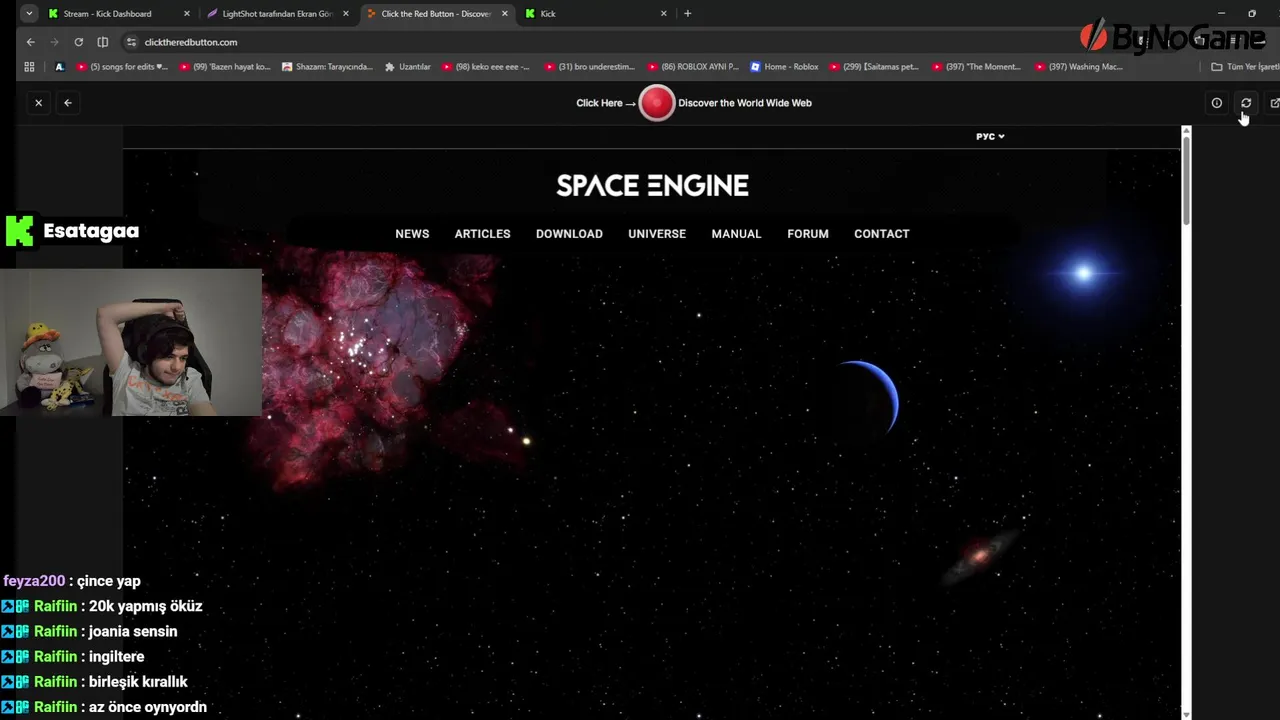Open DOWNLOAD menu item
Screen dimensions: 1280x720
pyautogui.click(x=569, y=234)
